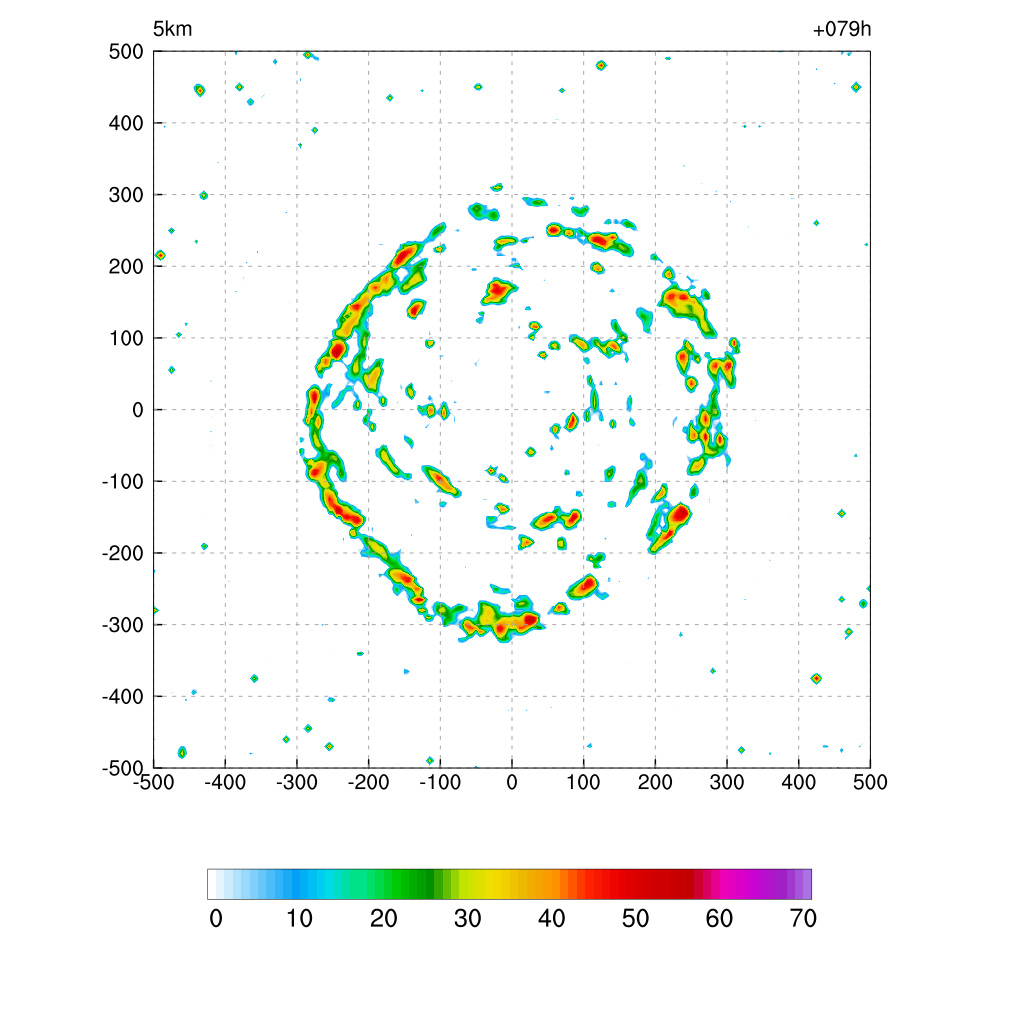Select the y-axis tick label -300
The width and height of the screenshot is (1024, 1024).
(x=123, y=625)
